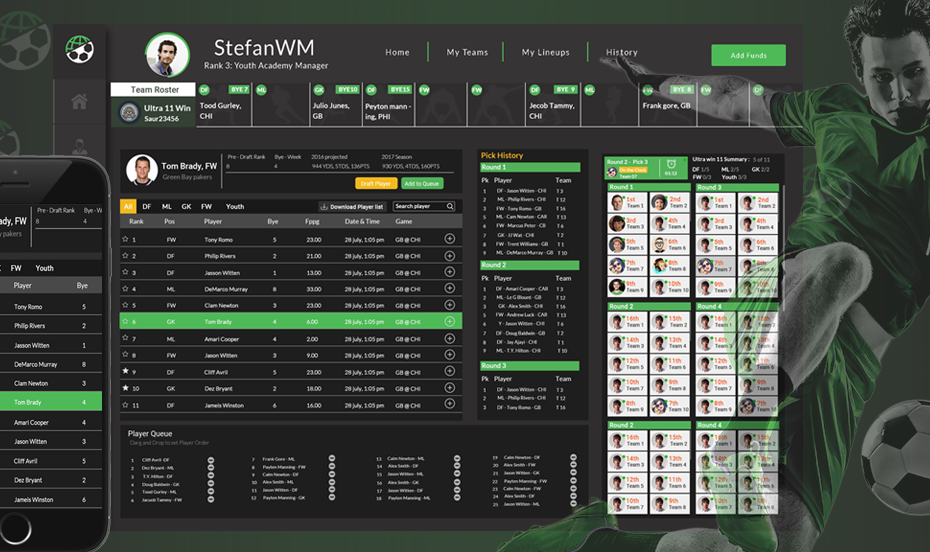Add Jameis Winston with plus icon
930x552 pixels.
click(450, 404)
